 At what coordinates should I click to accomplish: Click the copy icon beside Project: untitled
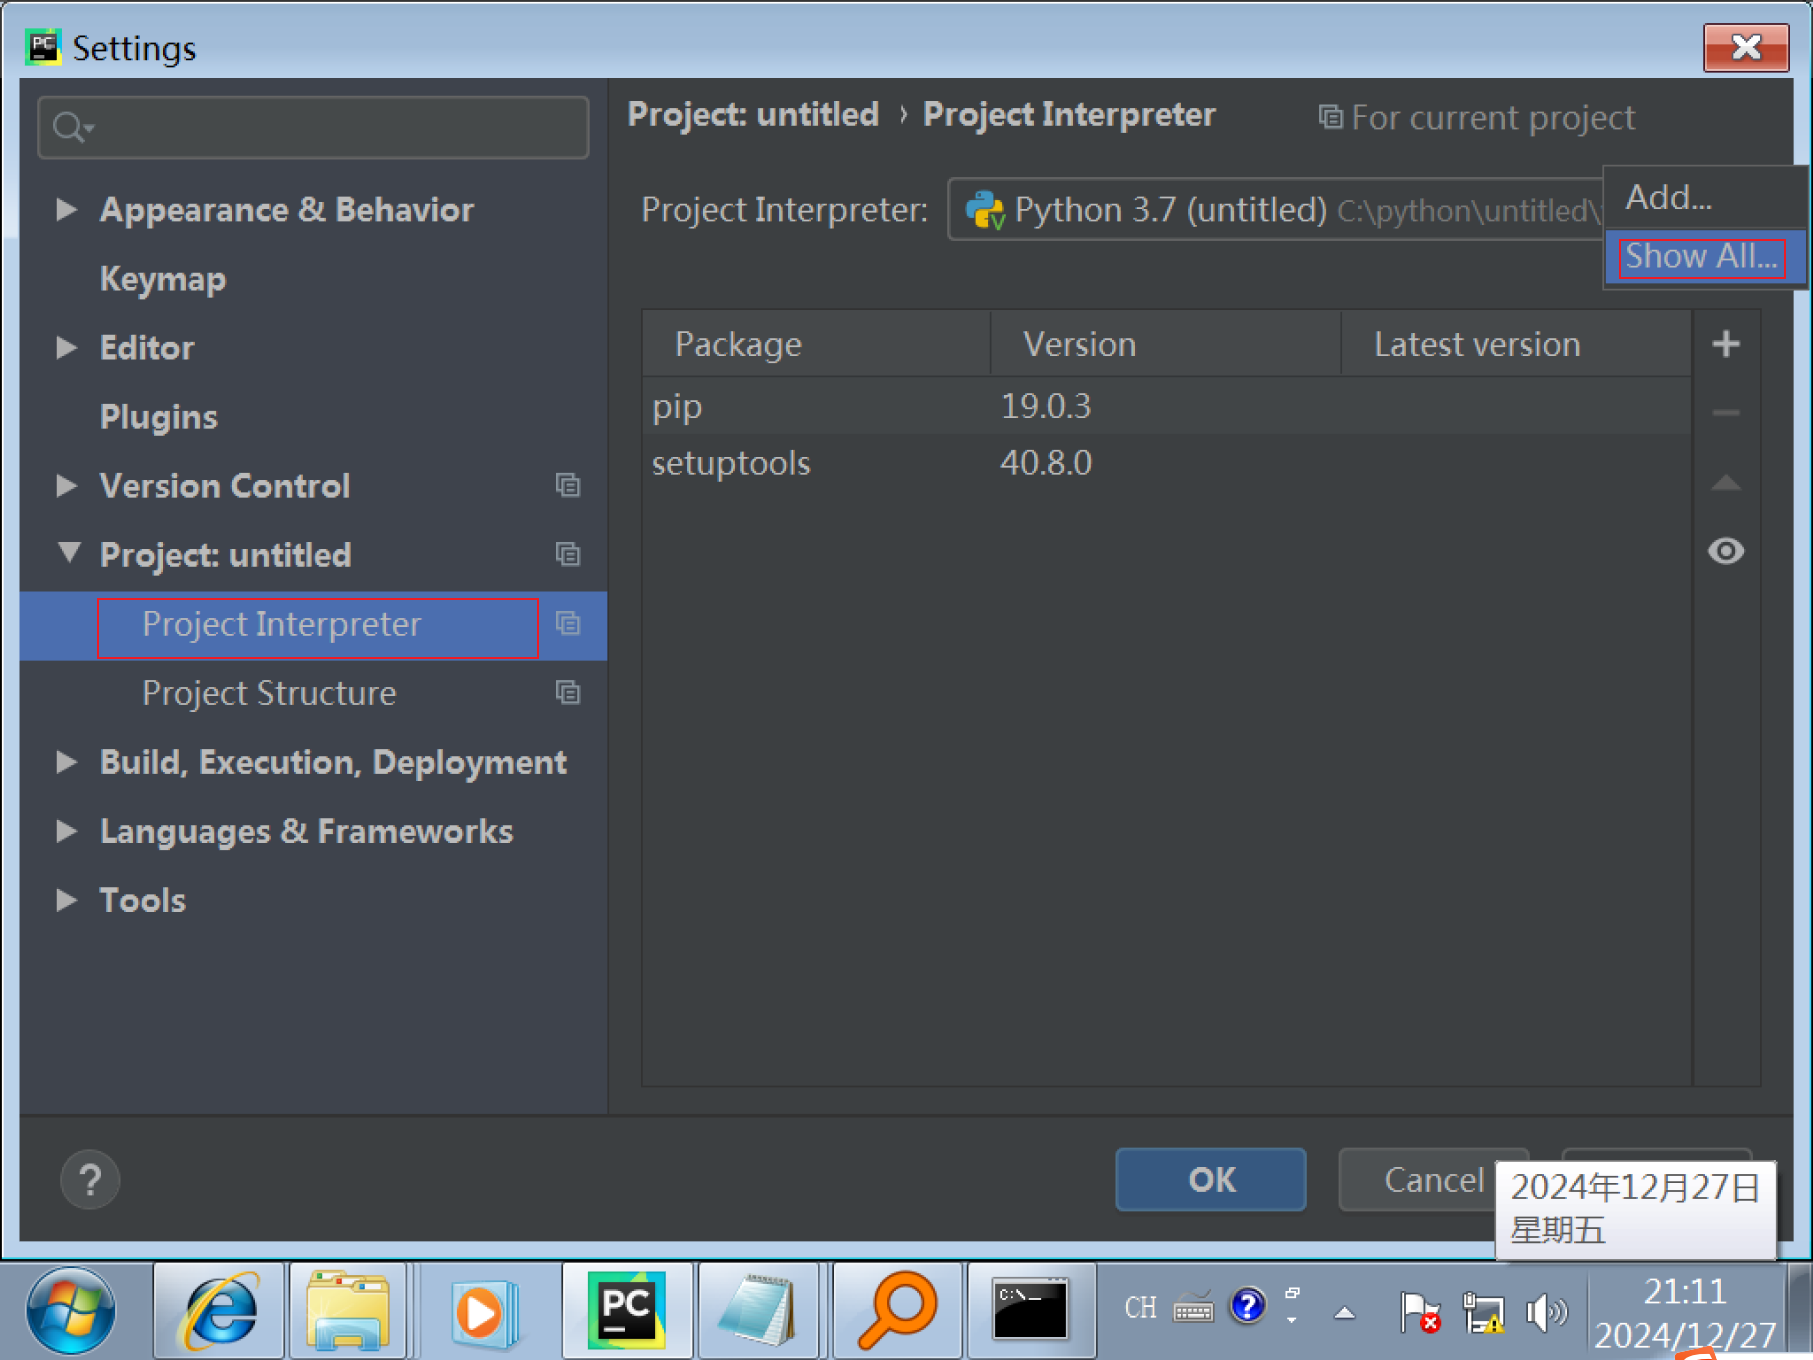point(568,555)
